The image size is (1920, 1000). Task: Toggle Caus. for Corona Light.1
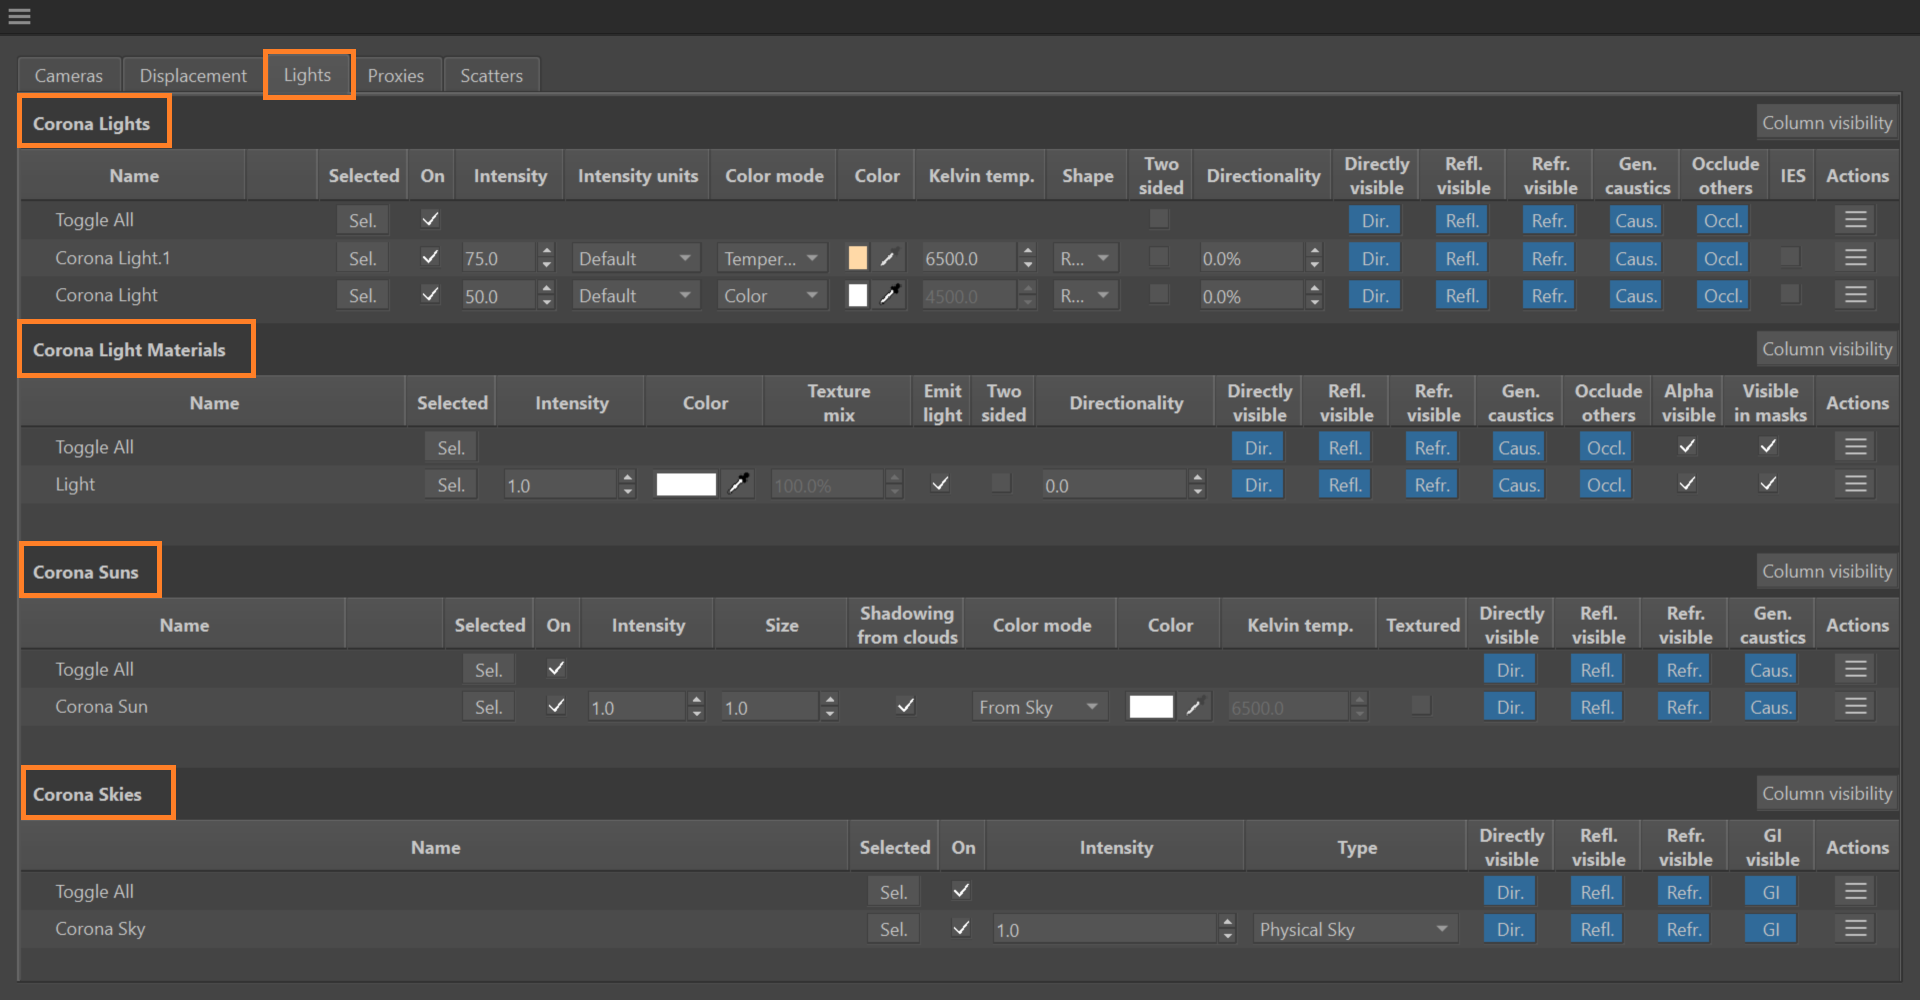click(x=1636, y=258)
